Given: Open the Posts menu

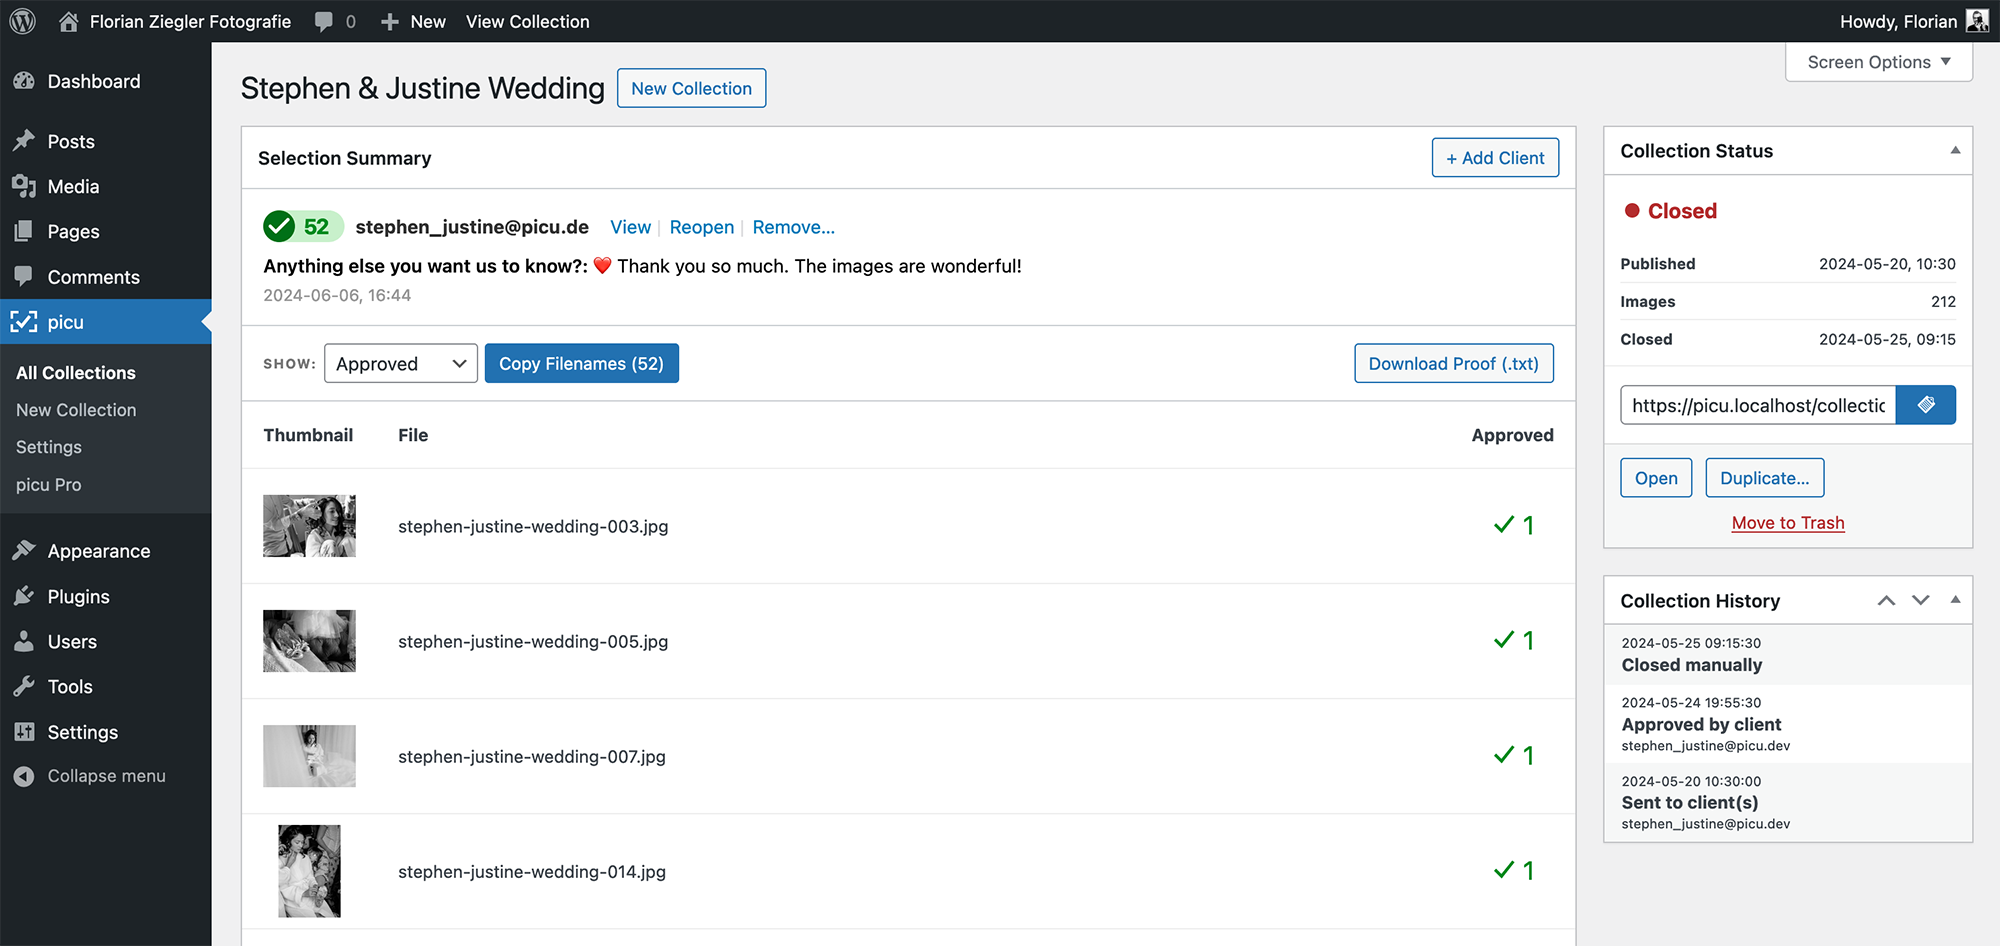Looking at the screenshot, I should 71,141.
